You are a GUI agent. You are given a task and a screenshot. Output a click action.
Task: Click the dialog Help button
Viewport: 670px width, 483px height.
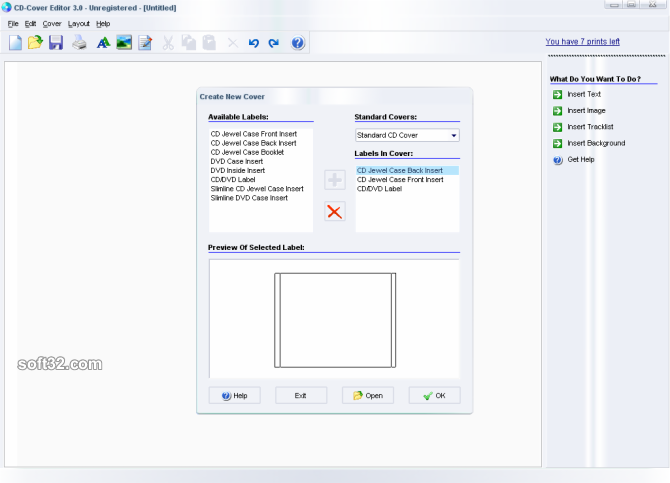235,395
